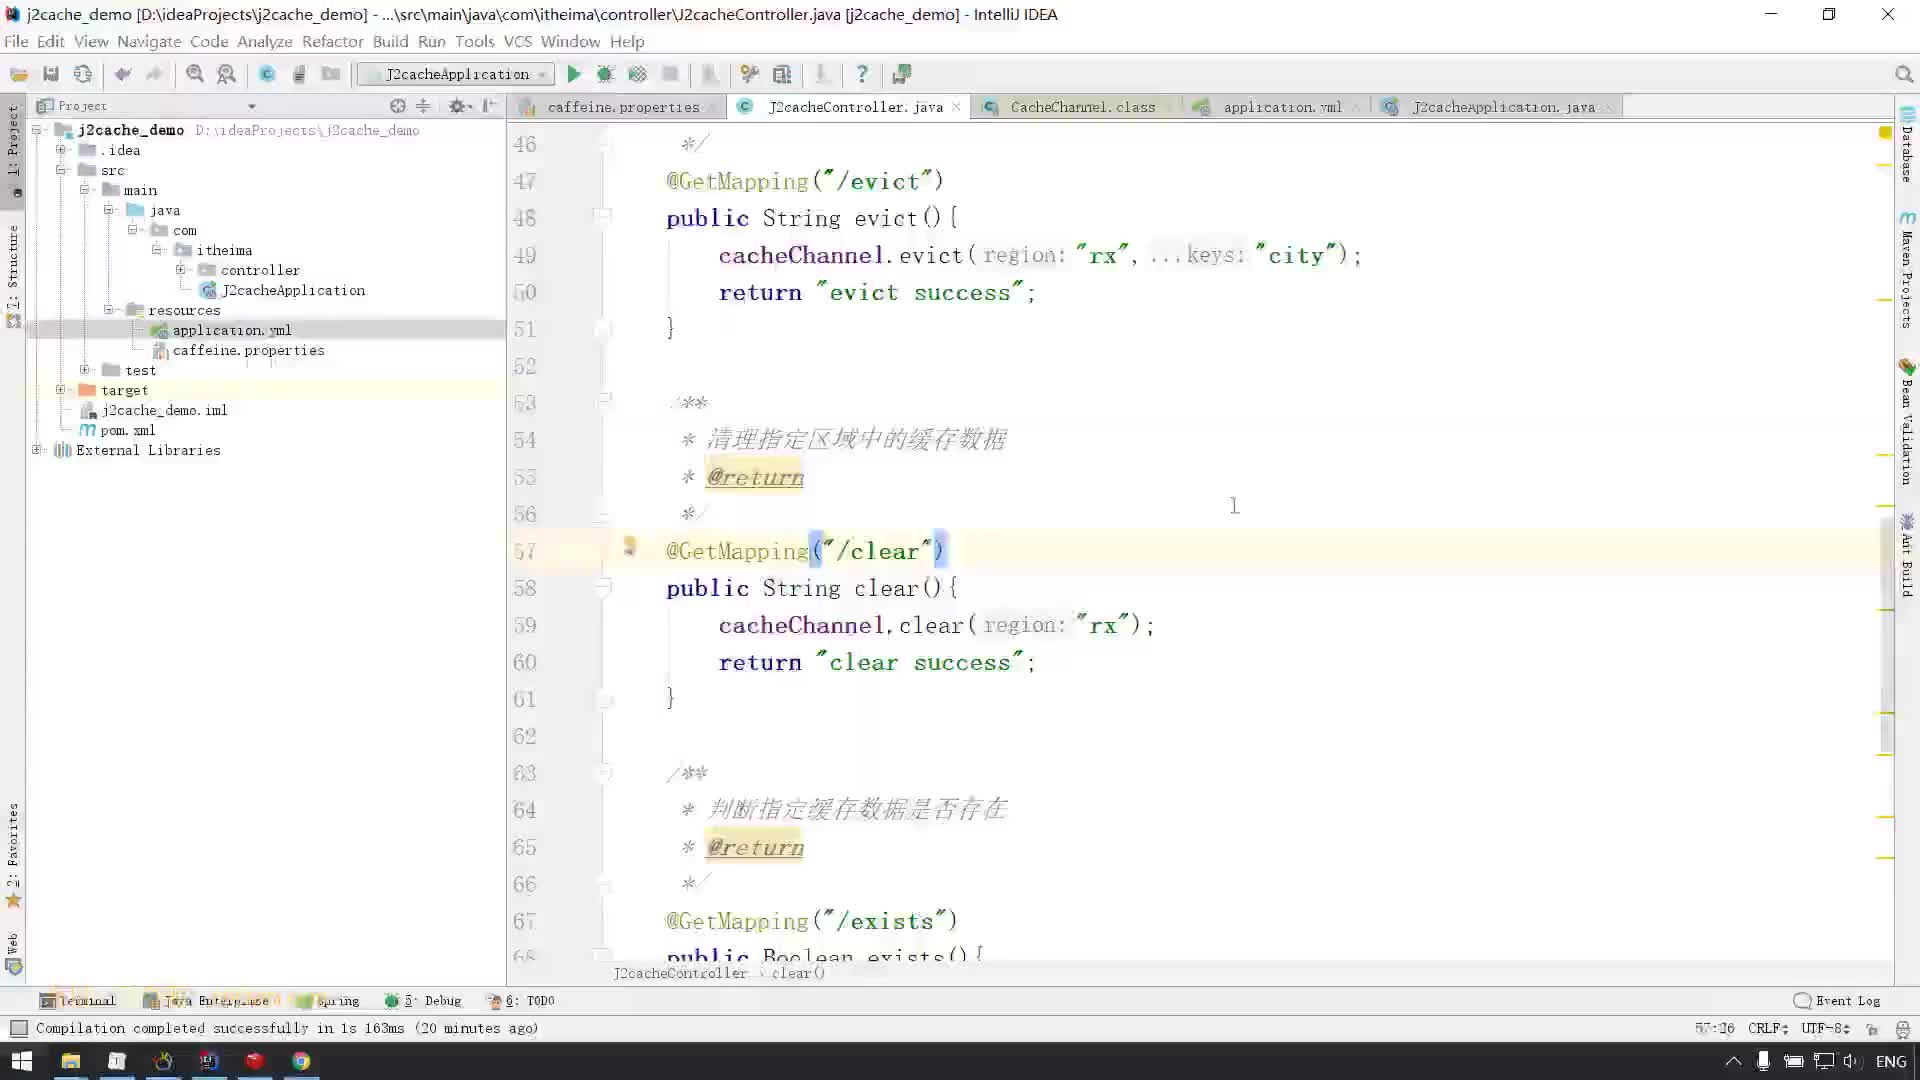Hide the Project tool window
Viewport: 1920px width, 1080px height.
click(x=490, y=106)
